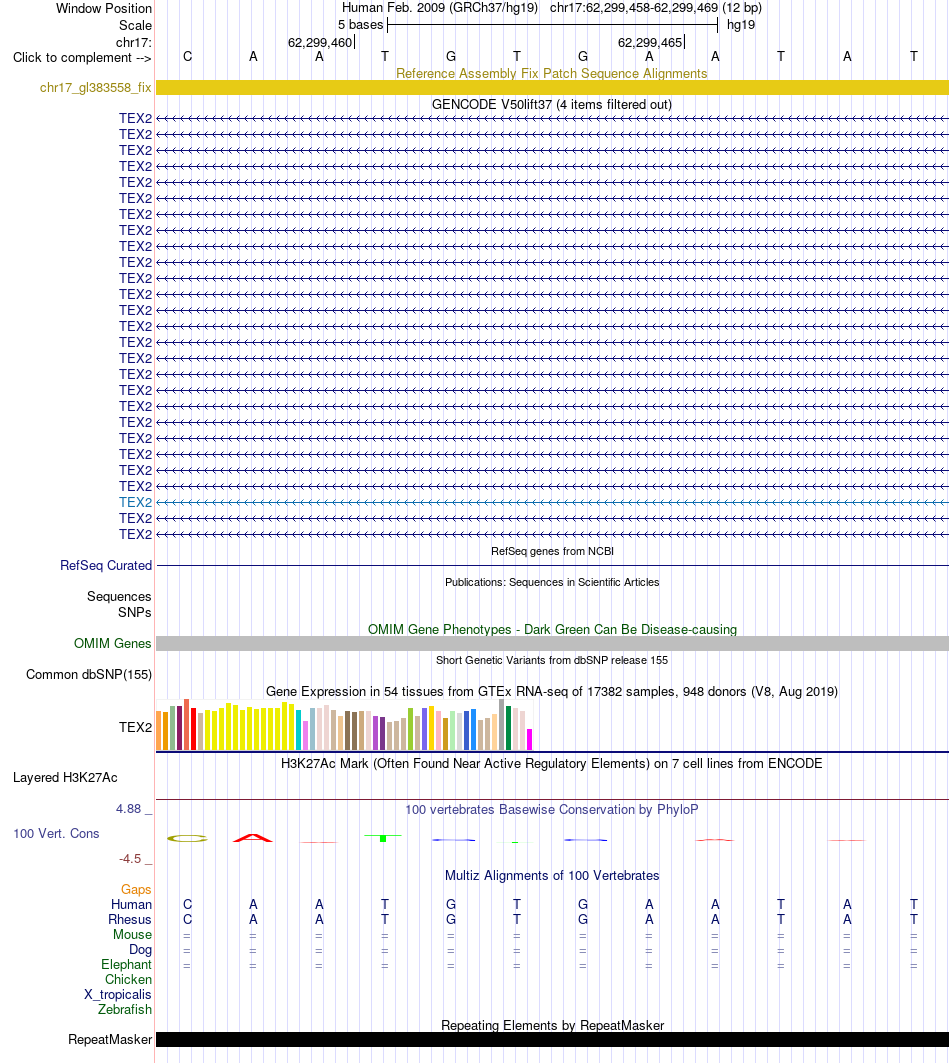Click the 'Scale' label
This screenshot has width=950, height=1063.
pyautogui.click(x=135, y=25)
